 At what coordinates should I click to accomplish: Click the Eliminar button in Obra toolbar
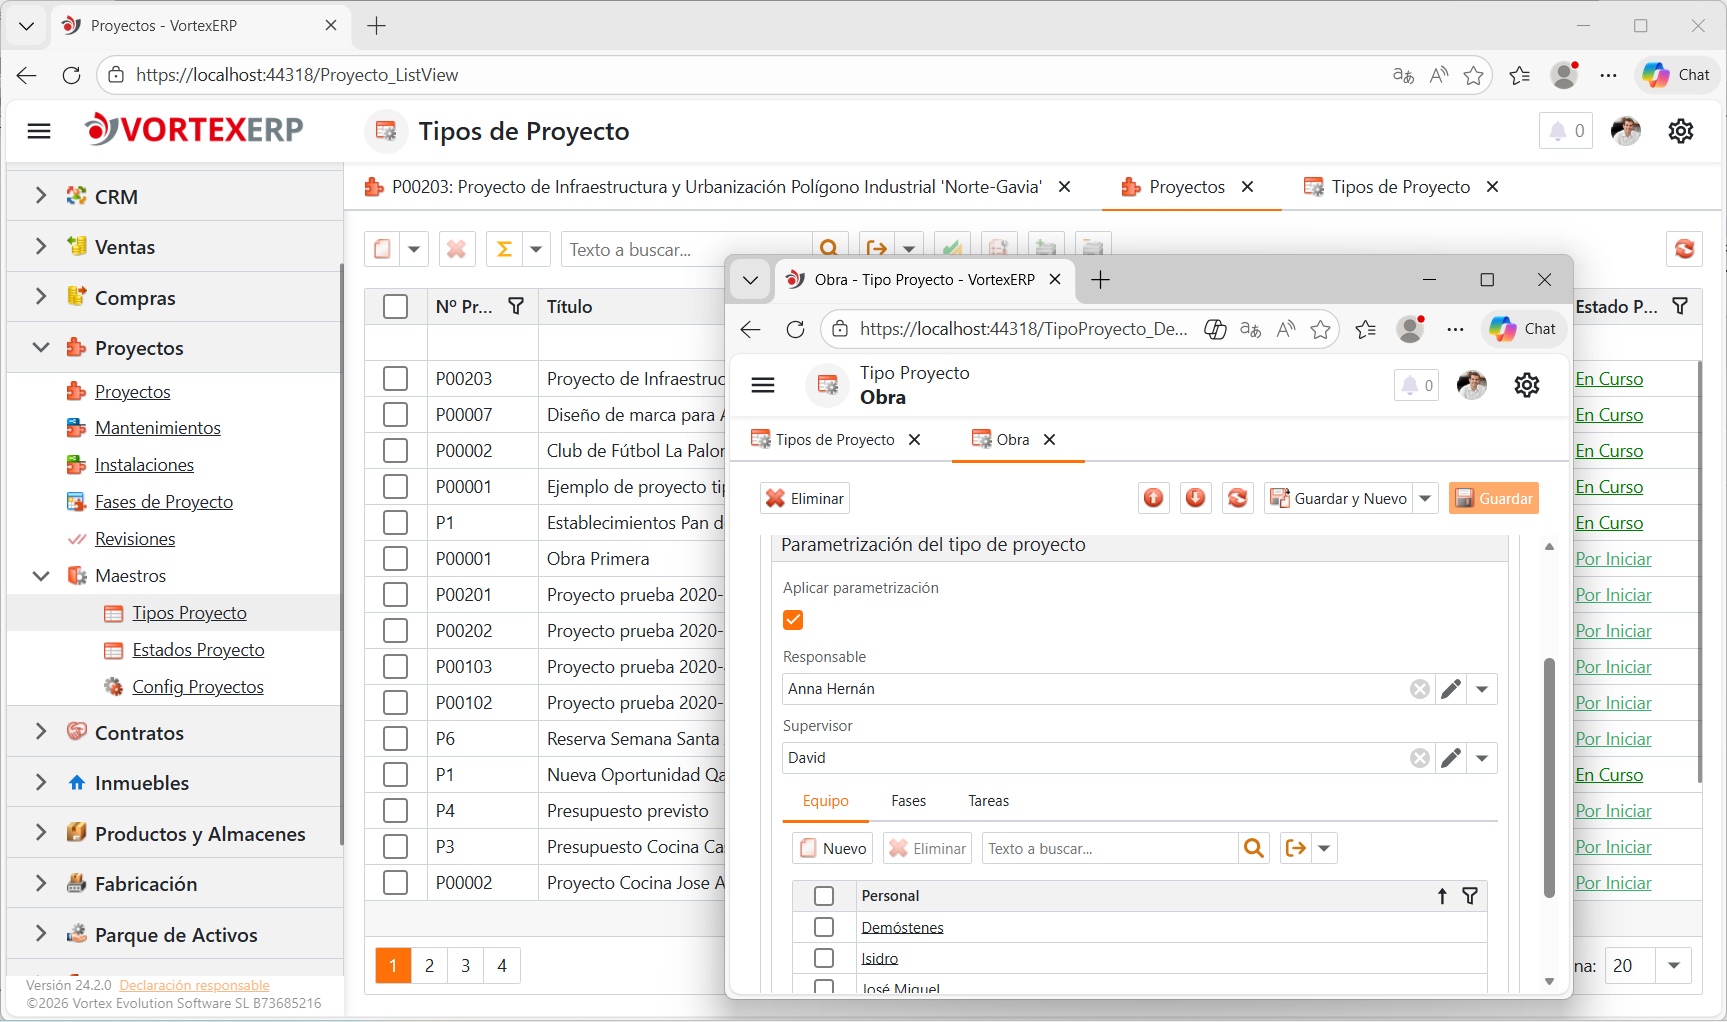(x=806, y=498)
